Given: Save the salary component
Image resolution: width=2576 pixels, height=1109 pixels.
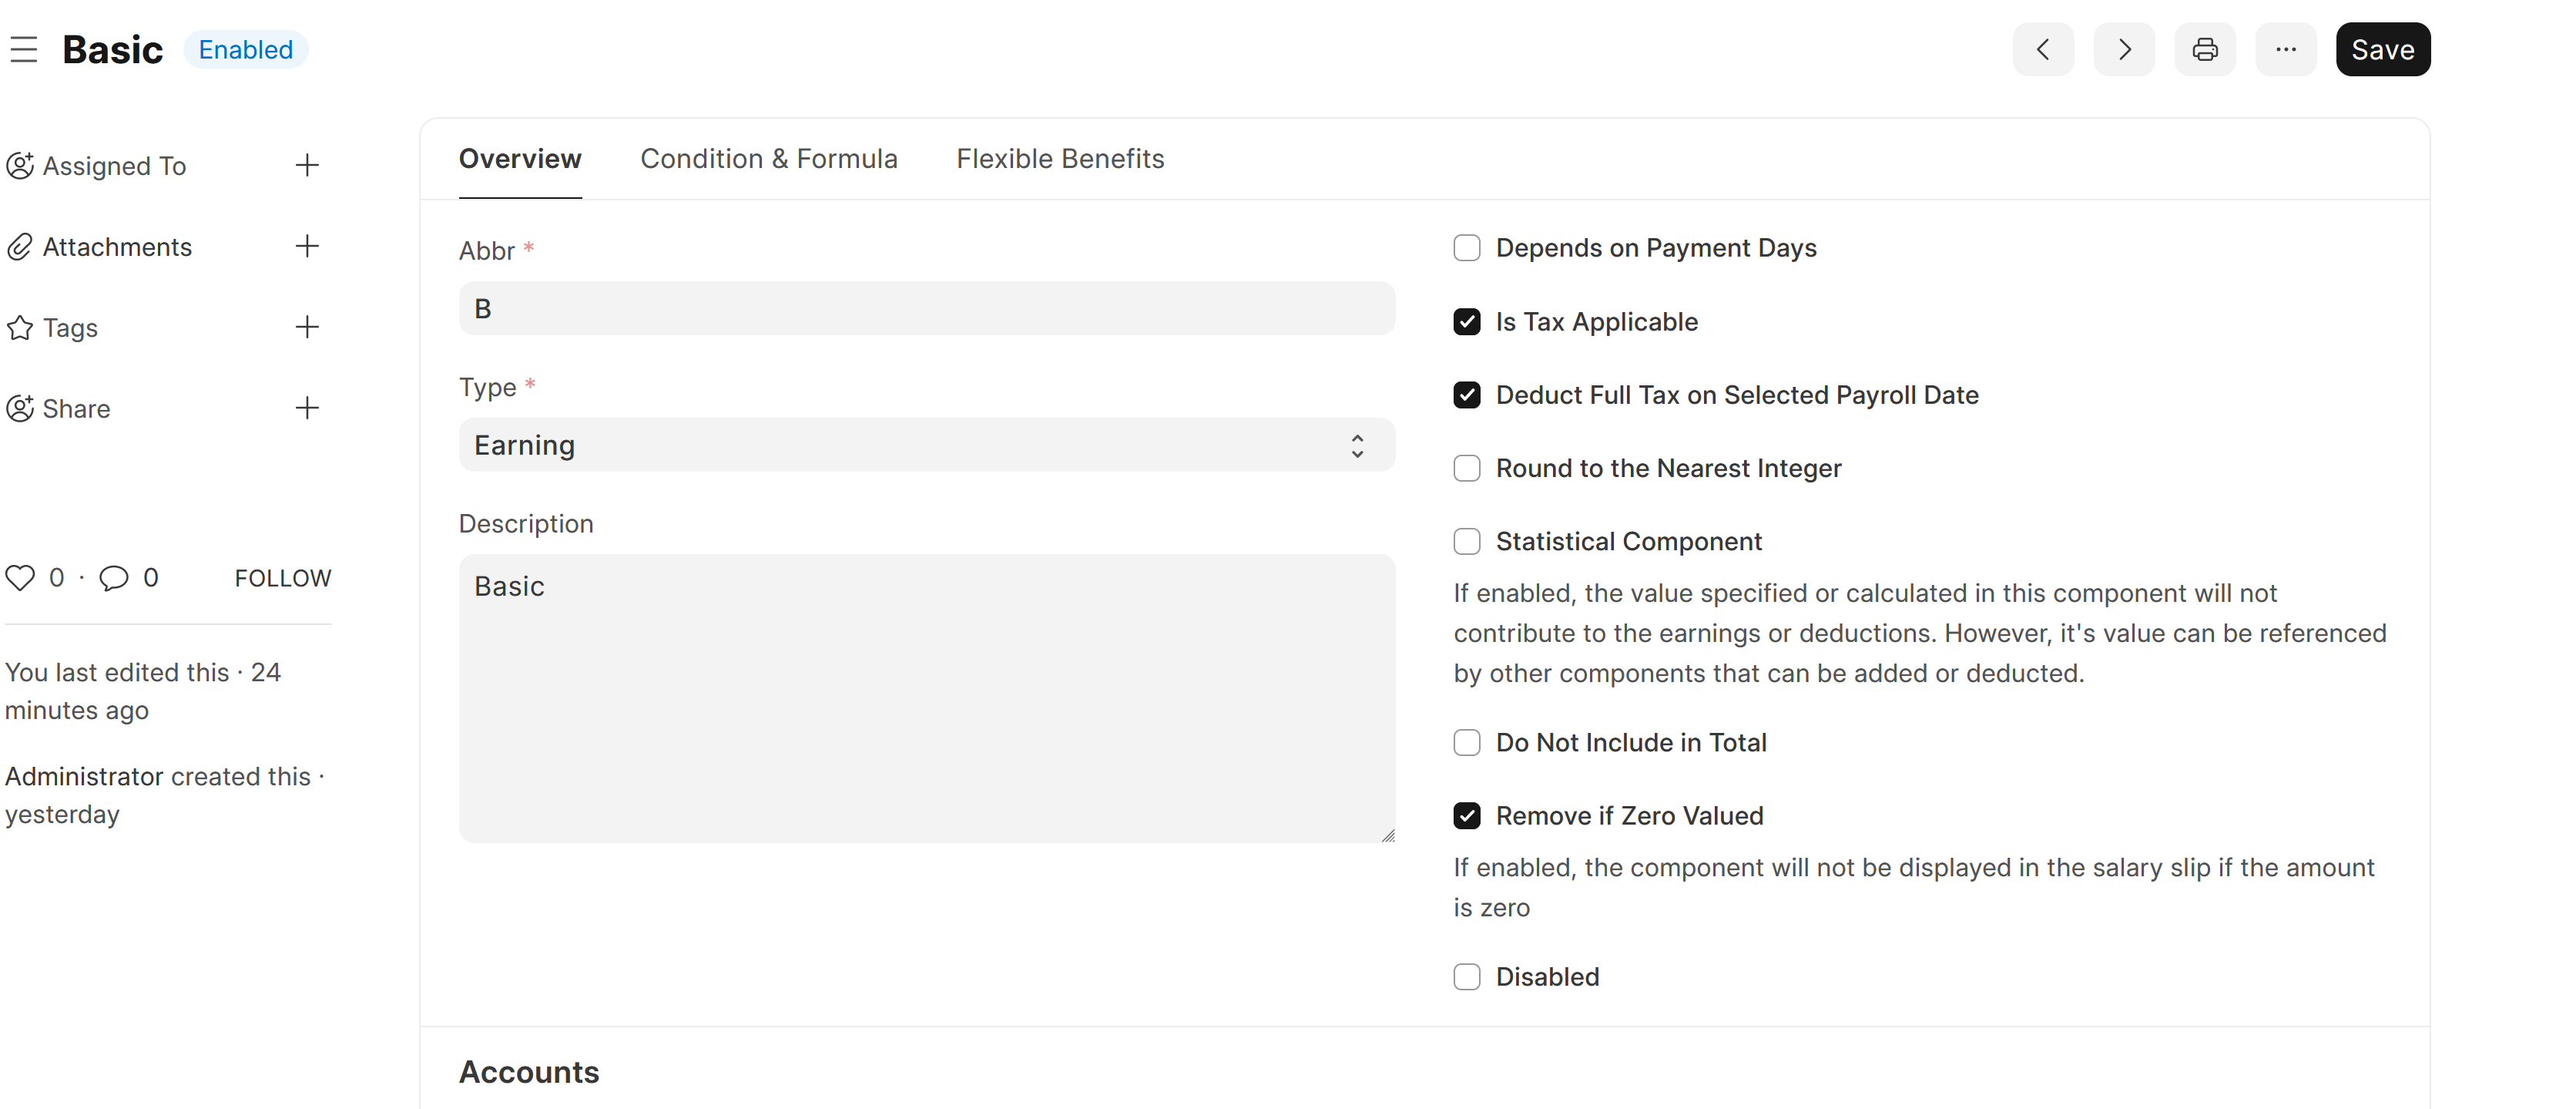Looking at the screenshot, I should point(2383,49).
